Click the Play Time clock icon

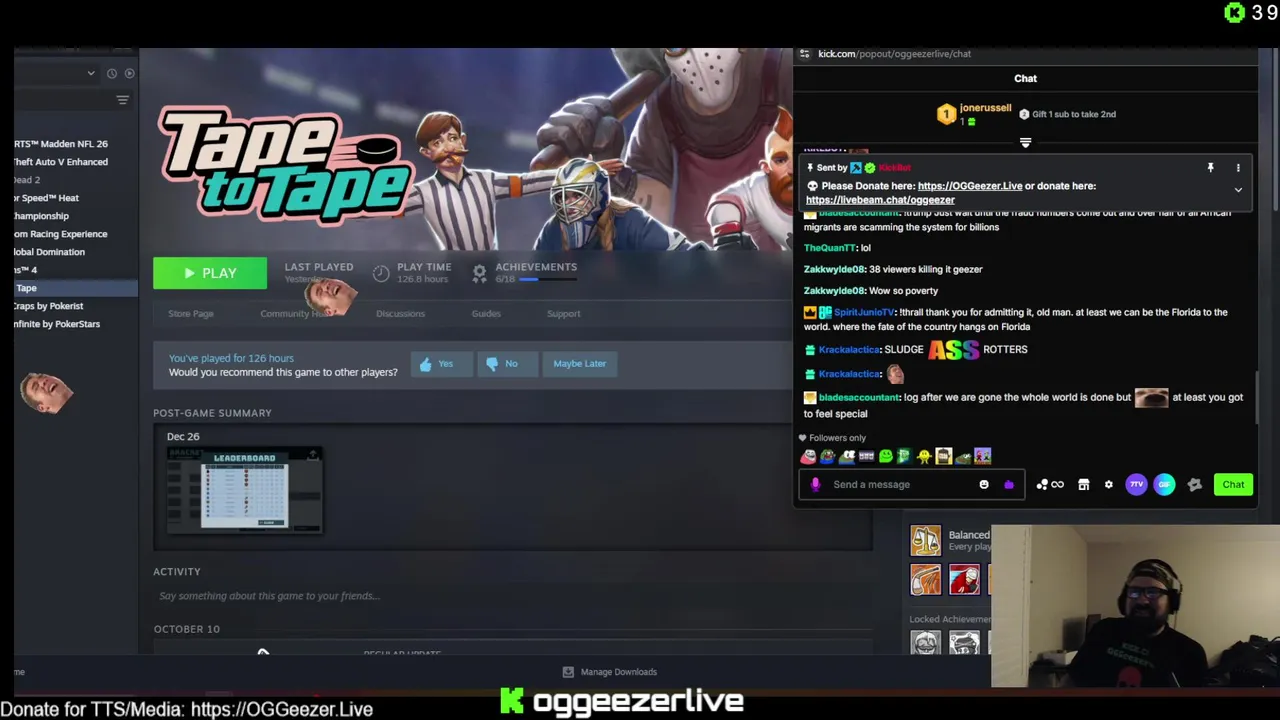381,272
